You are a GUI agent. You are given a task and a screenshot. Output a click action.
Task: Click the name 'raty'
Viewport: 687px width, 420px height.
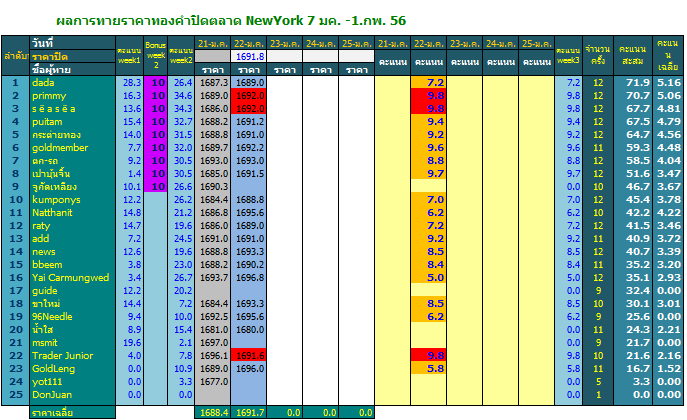click(41, 226)
